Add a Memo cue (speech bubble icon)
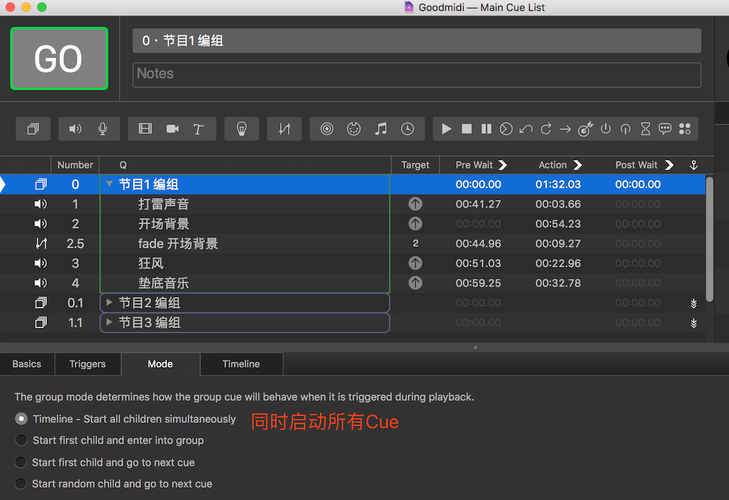The width and height of the screenshot is (729, 500). pos(665,129)
